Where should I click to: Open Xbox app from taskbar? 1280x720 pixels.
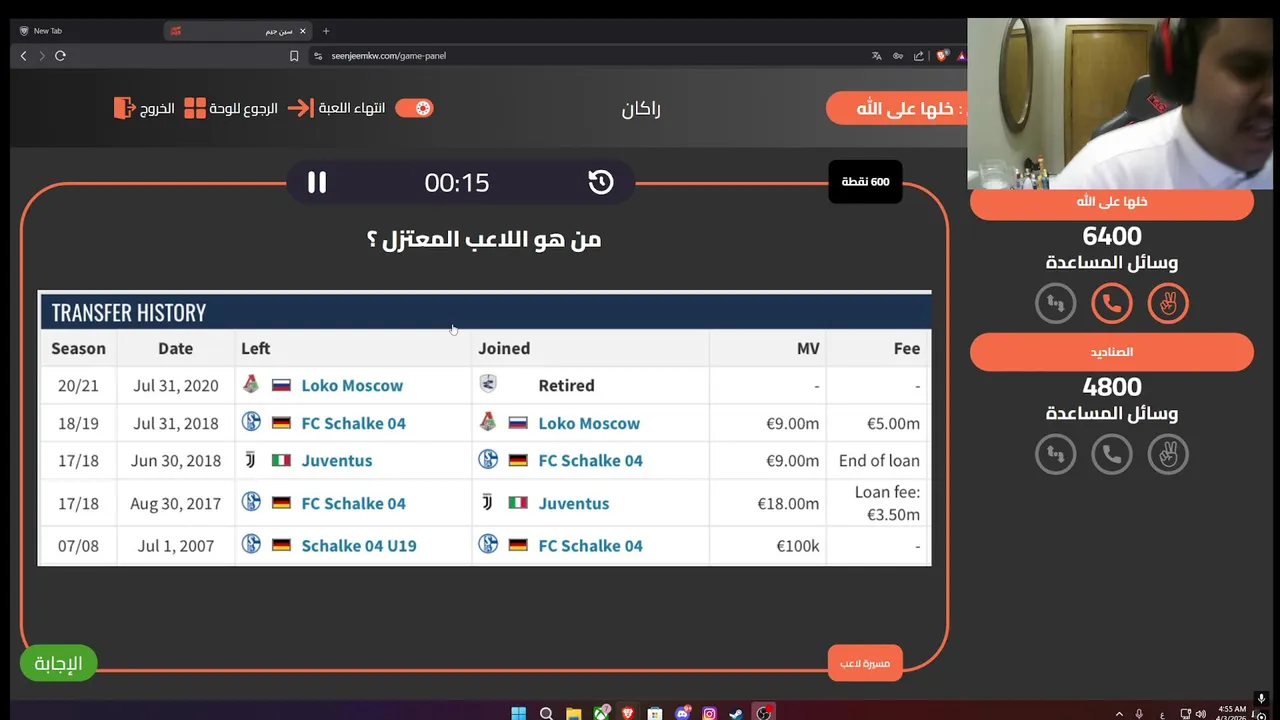(601, 713)
